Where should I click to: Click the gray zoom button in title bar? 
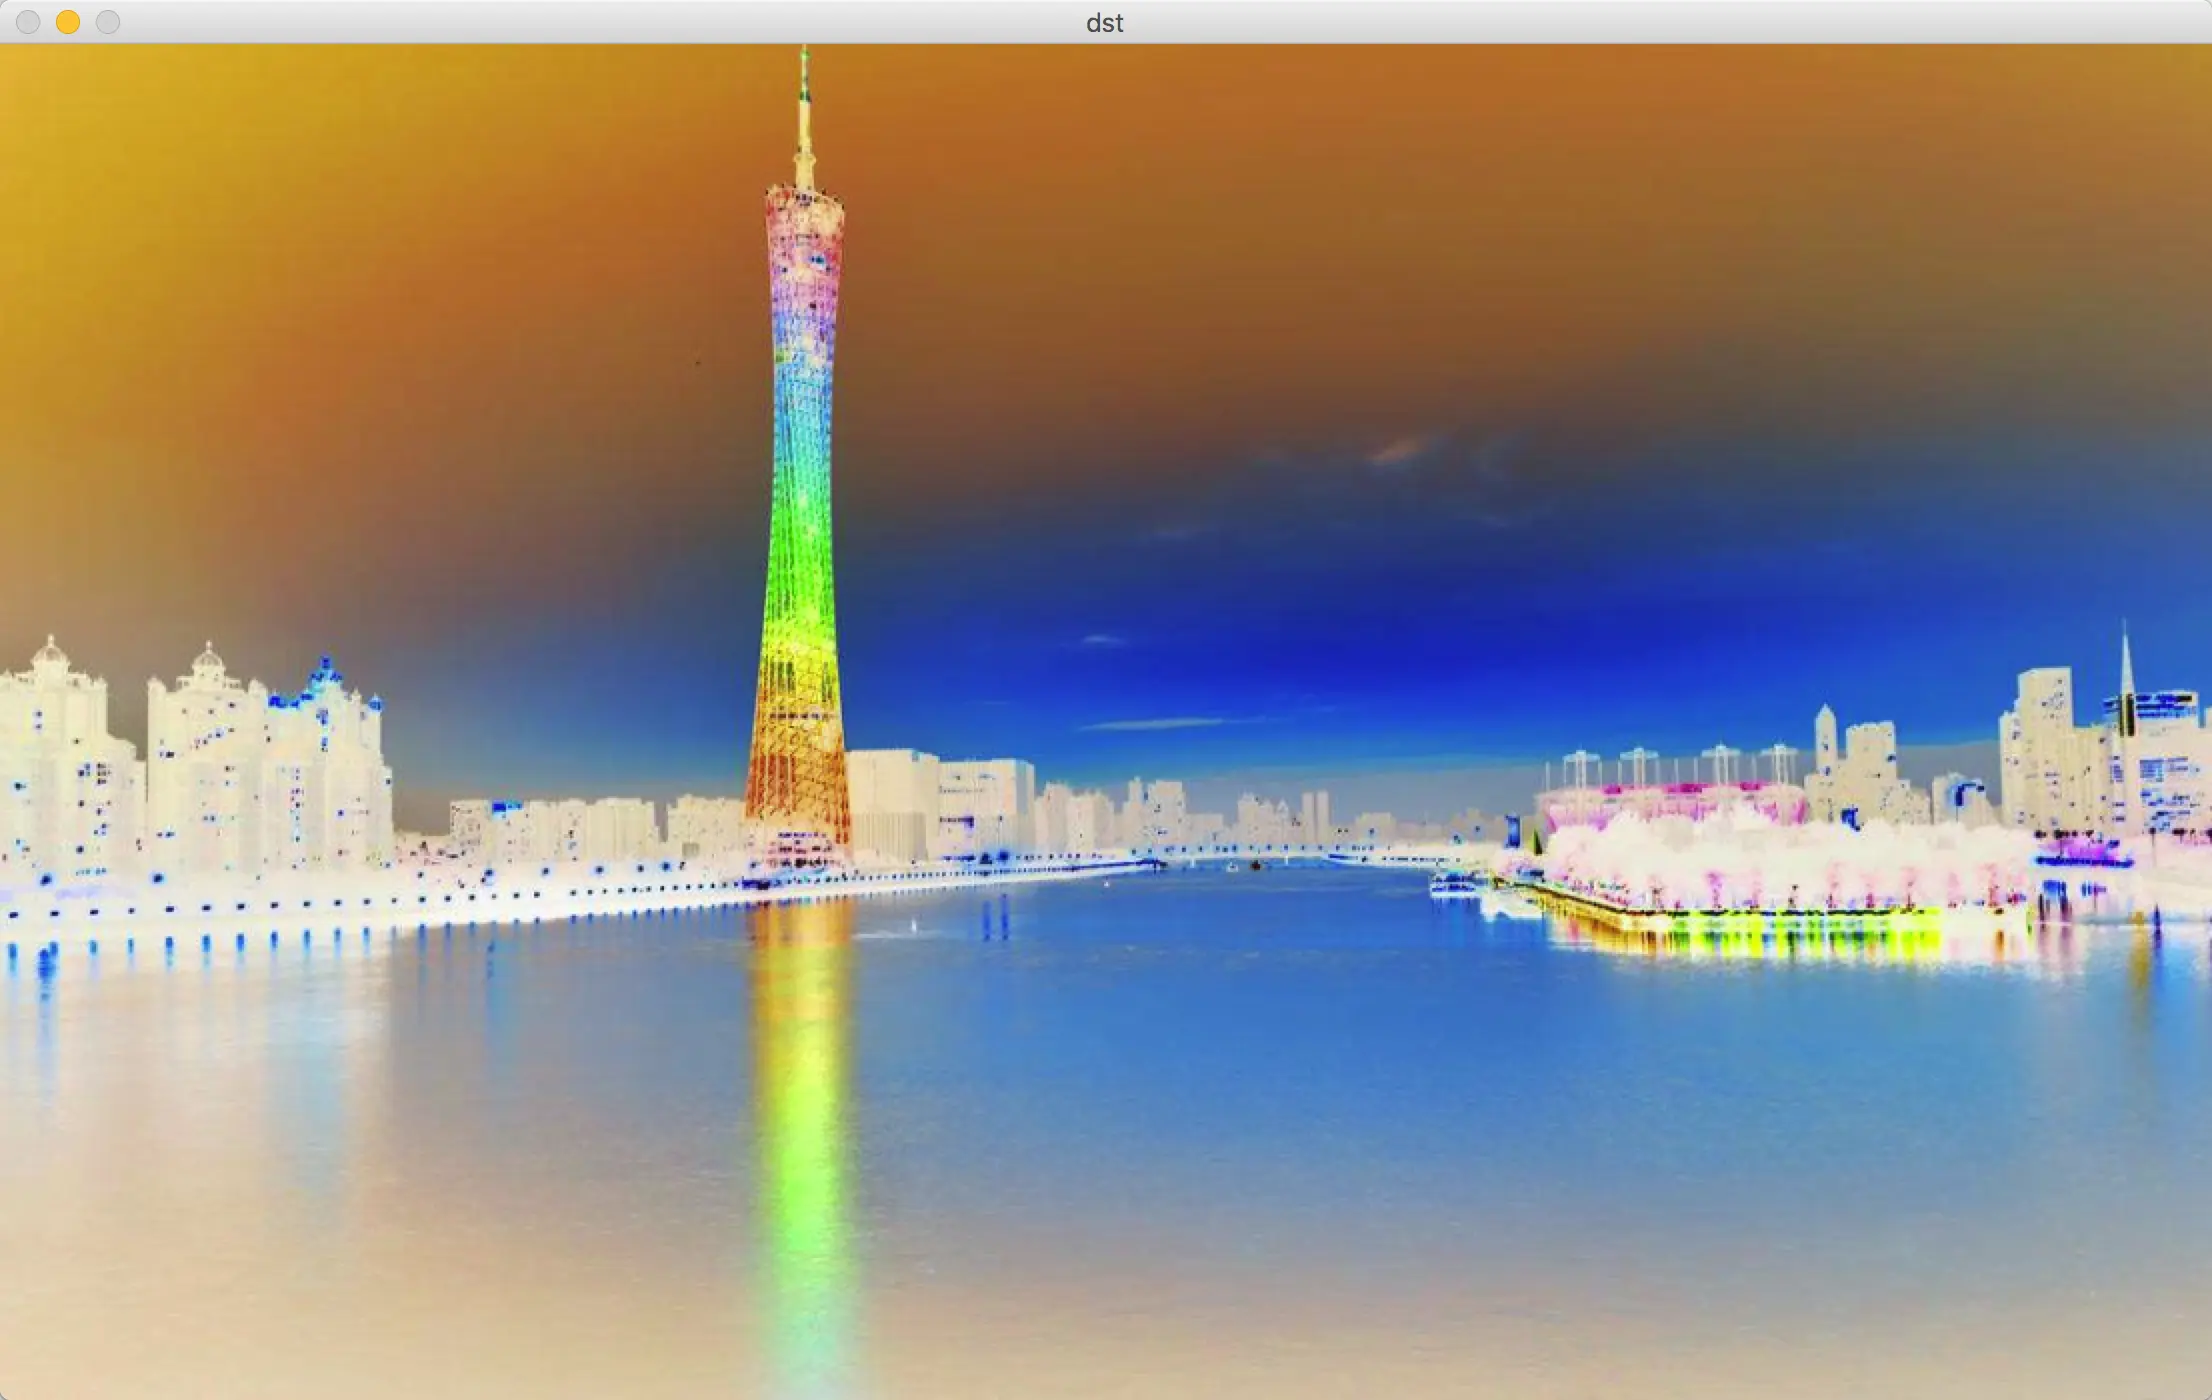coord(108,22)
